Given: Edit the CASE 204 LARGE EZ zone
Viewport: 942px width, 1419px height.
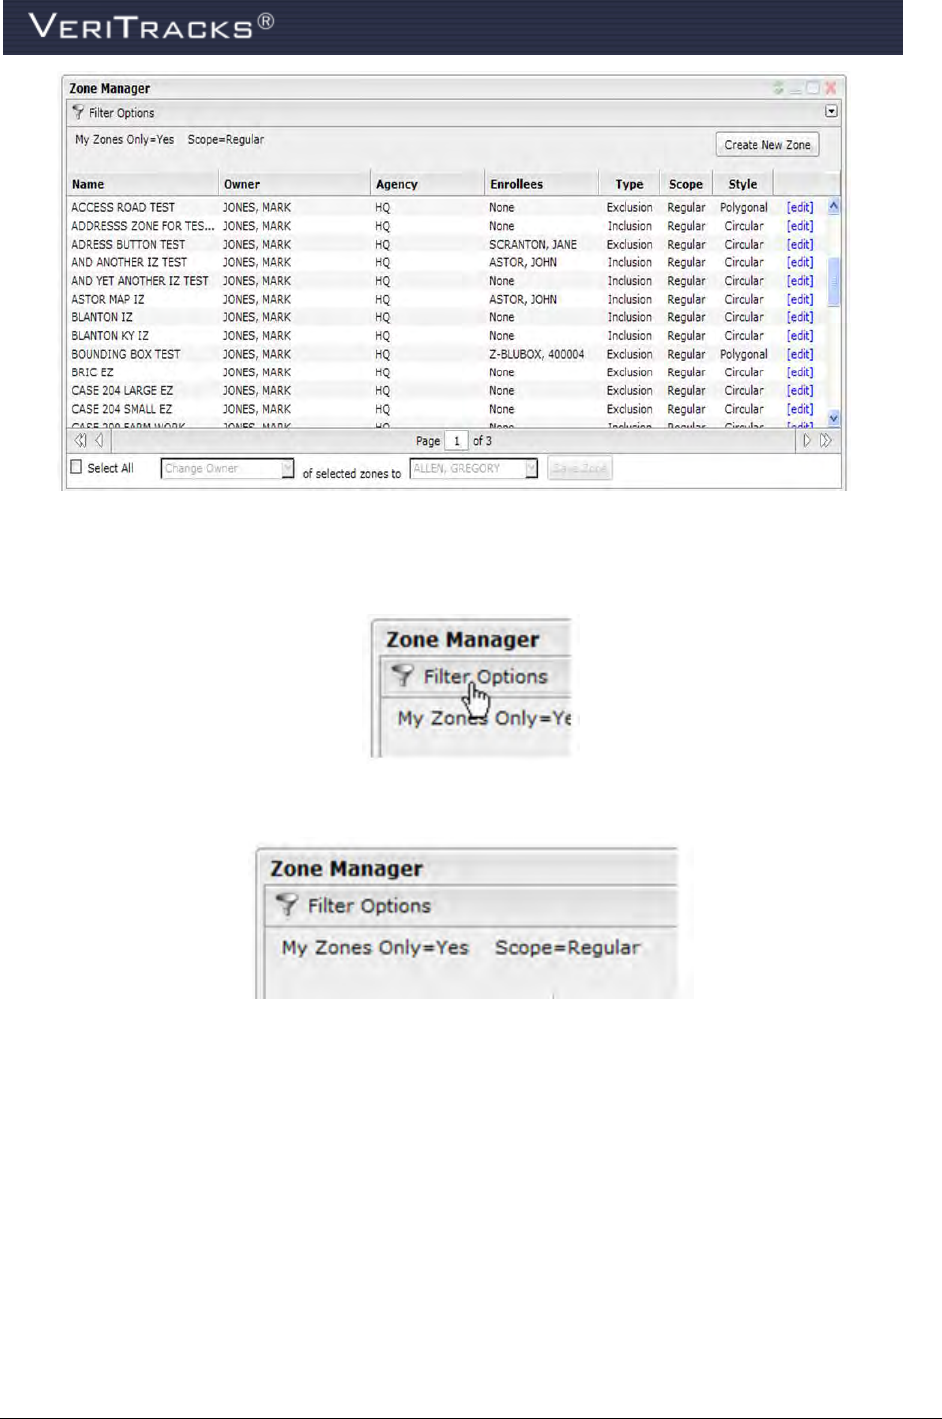Looking at the screenshot, I should tap(800, 391).
